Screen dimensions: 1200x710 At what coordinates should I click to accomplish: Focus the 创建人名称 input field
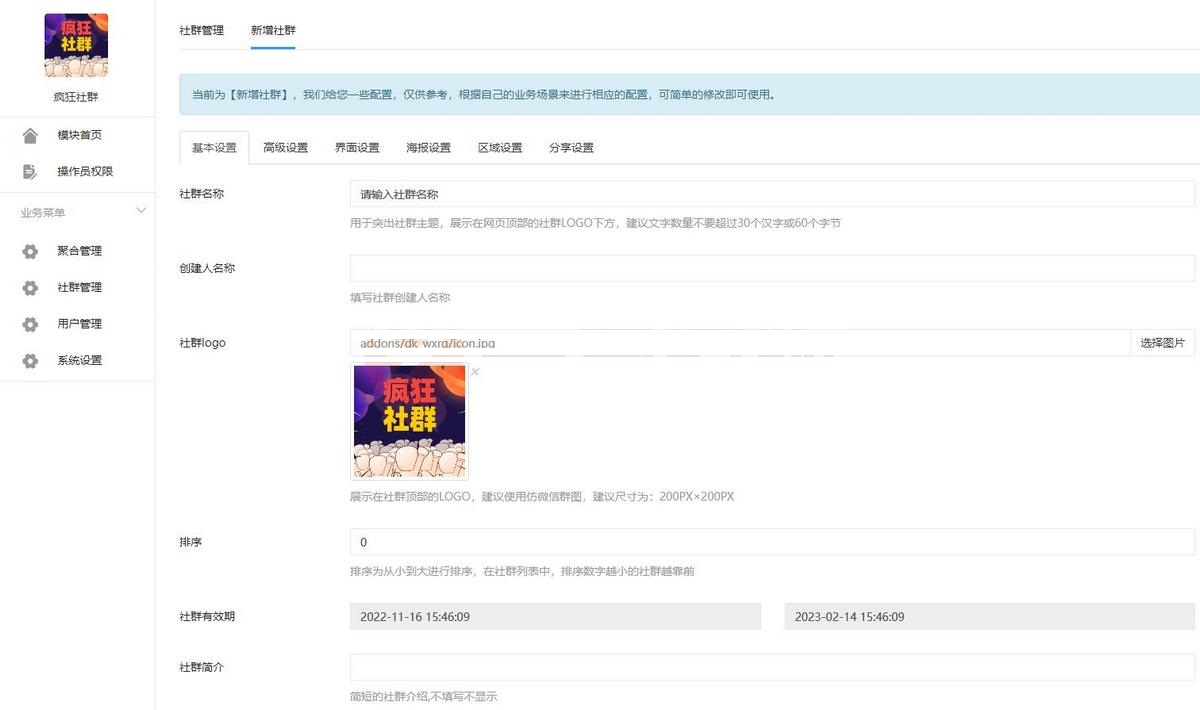[772, 268]
